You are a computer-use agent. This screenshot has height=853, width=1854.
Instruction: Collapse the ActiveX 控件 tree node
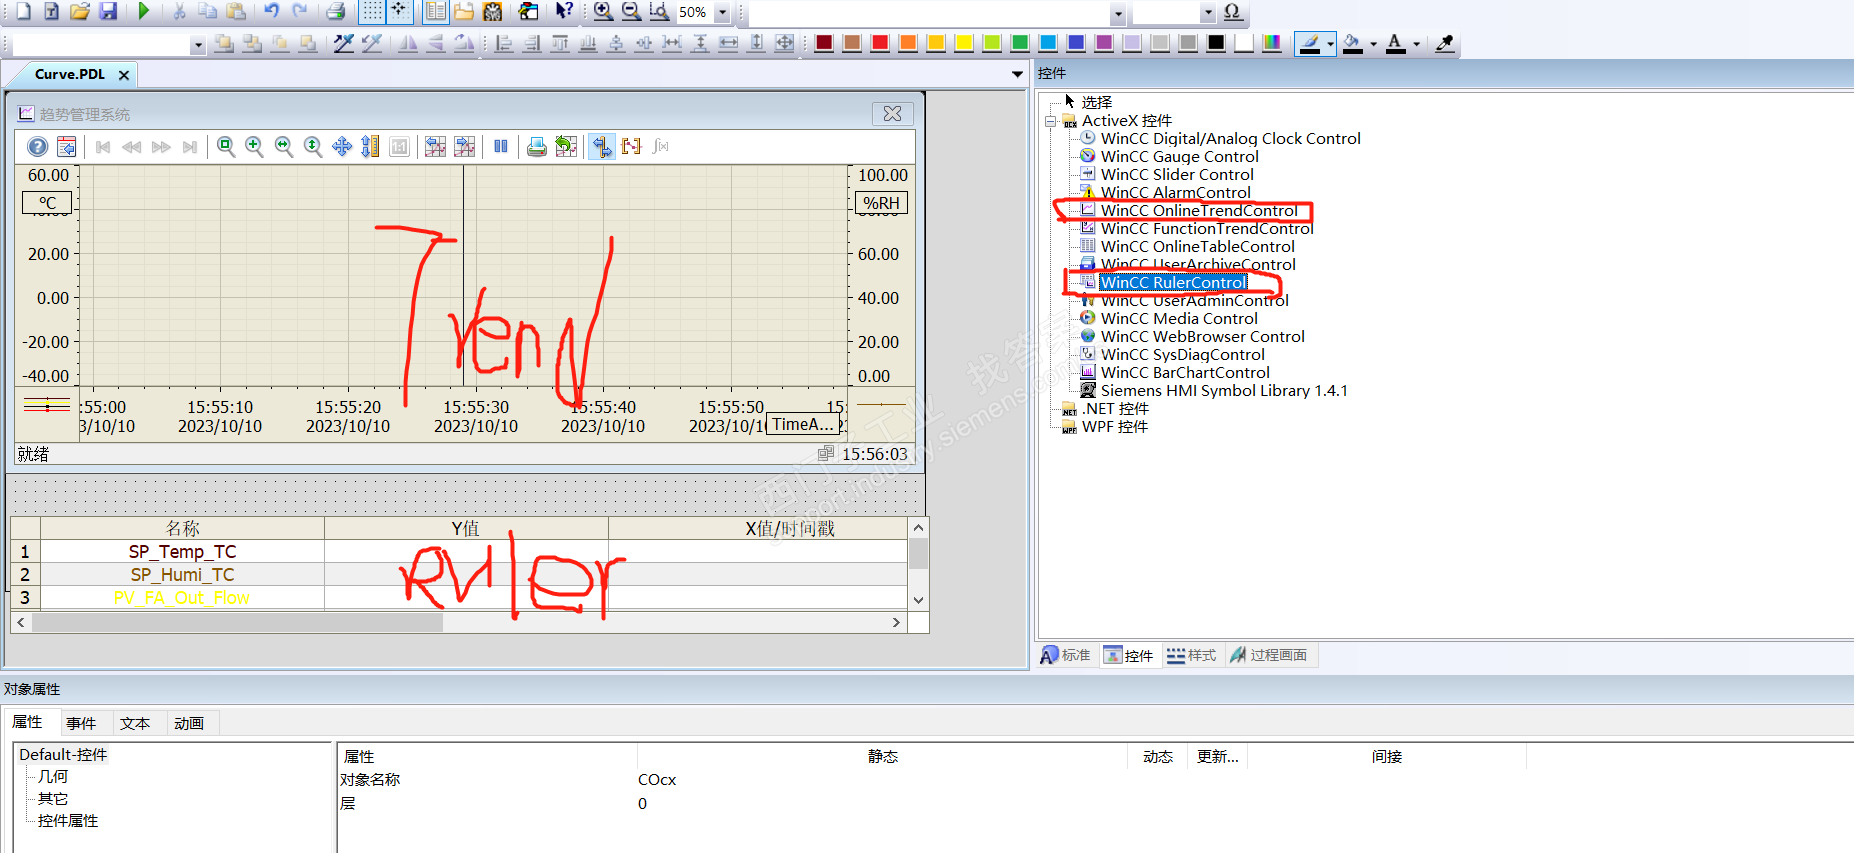pos(1050,121)
